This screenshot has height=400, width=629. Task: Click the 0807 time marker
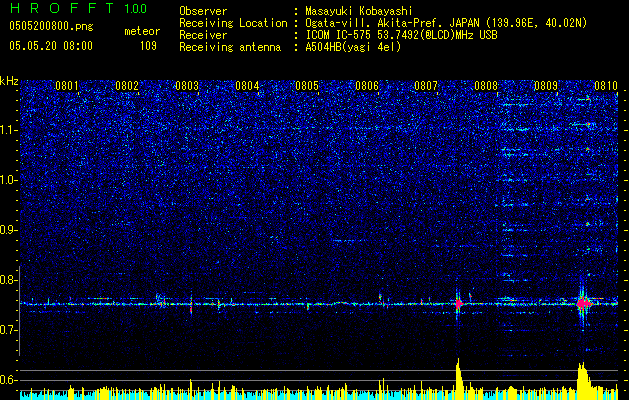coord(426,86)
